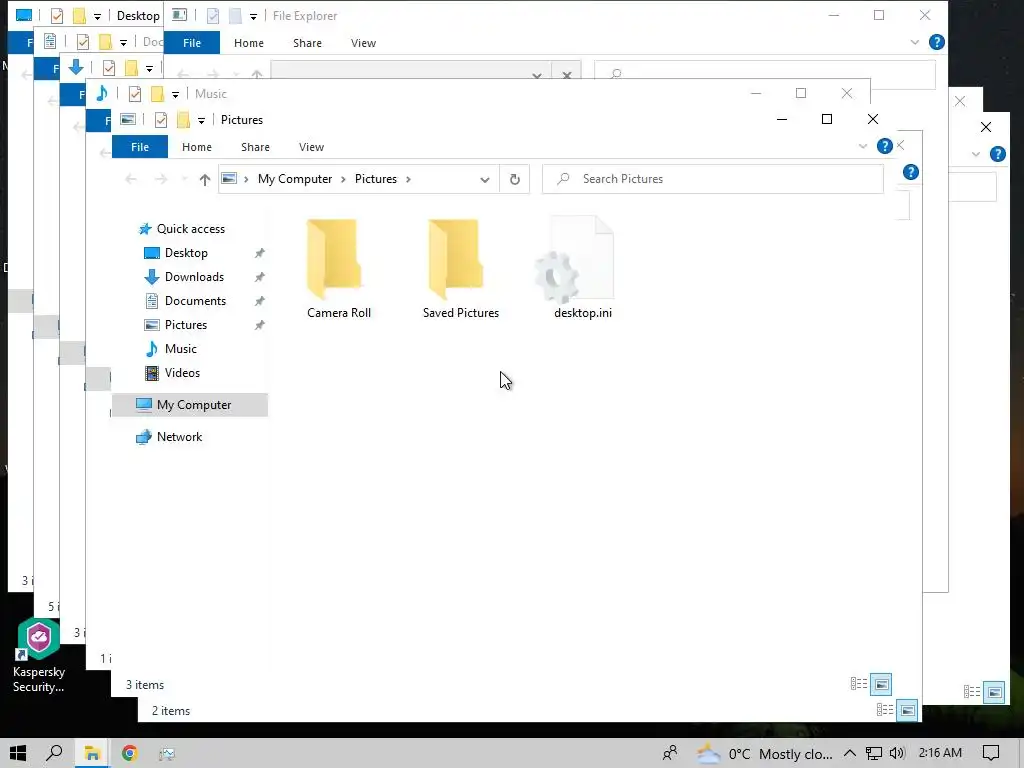Screen dimensions: 1024x768
Task: Click the Forward navigation arrow in Pictures window
Action: tap(161, 179)
